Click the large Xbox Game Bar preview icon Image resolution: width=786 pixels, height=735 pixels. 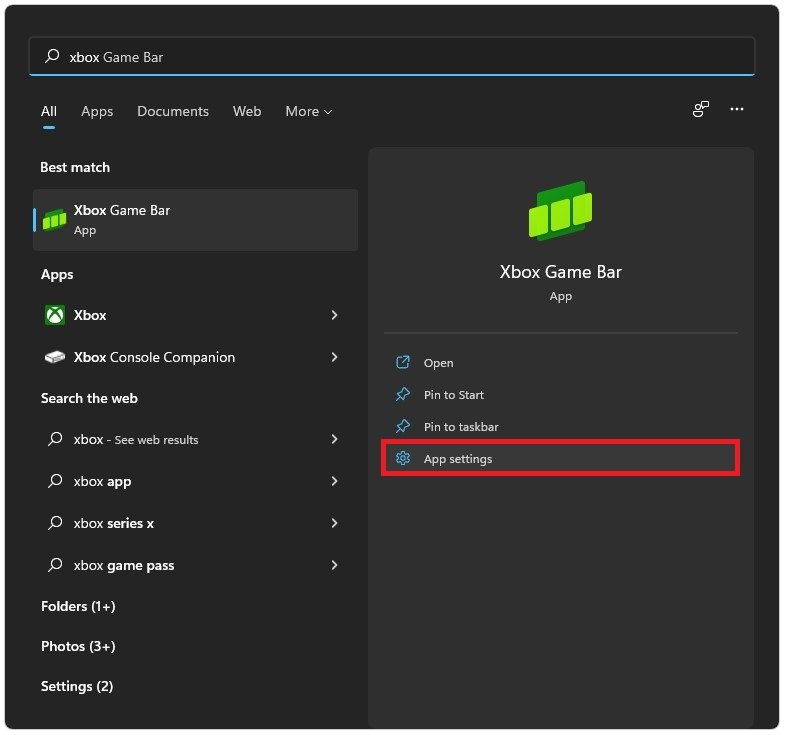coord(560,211)
